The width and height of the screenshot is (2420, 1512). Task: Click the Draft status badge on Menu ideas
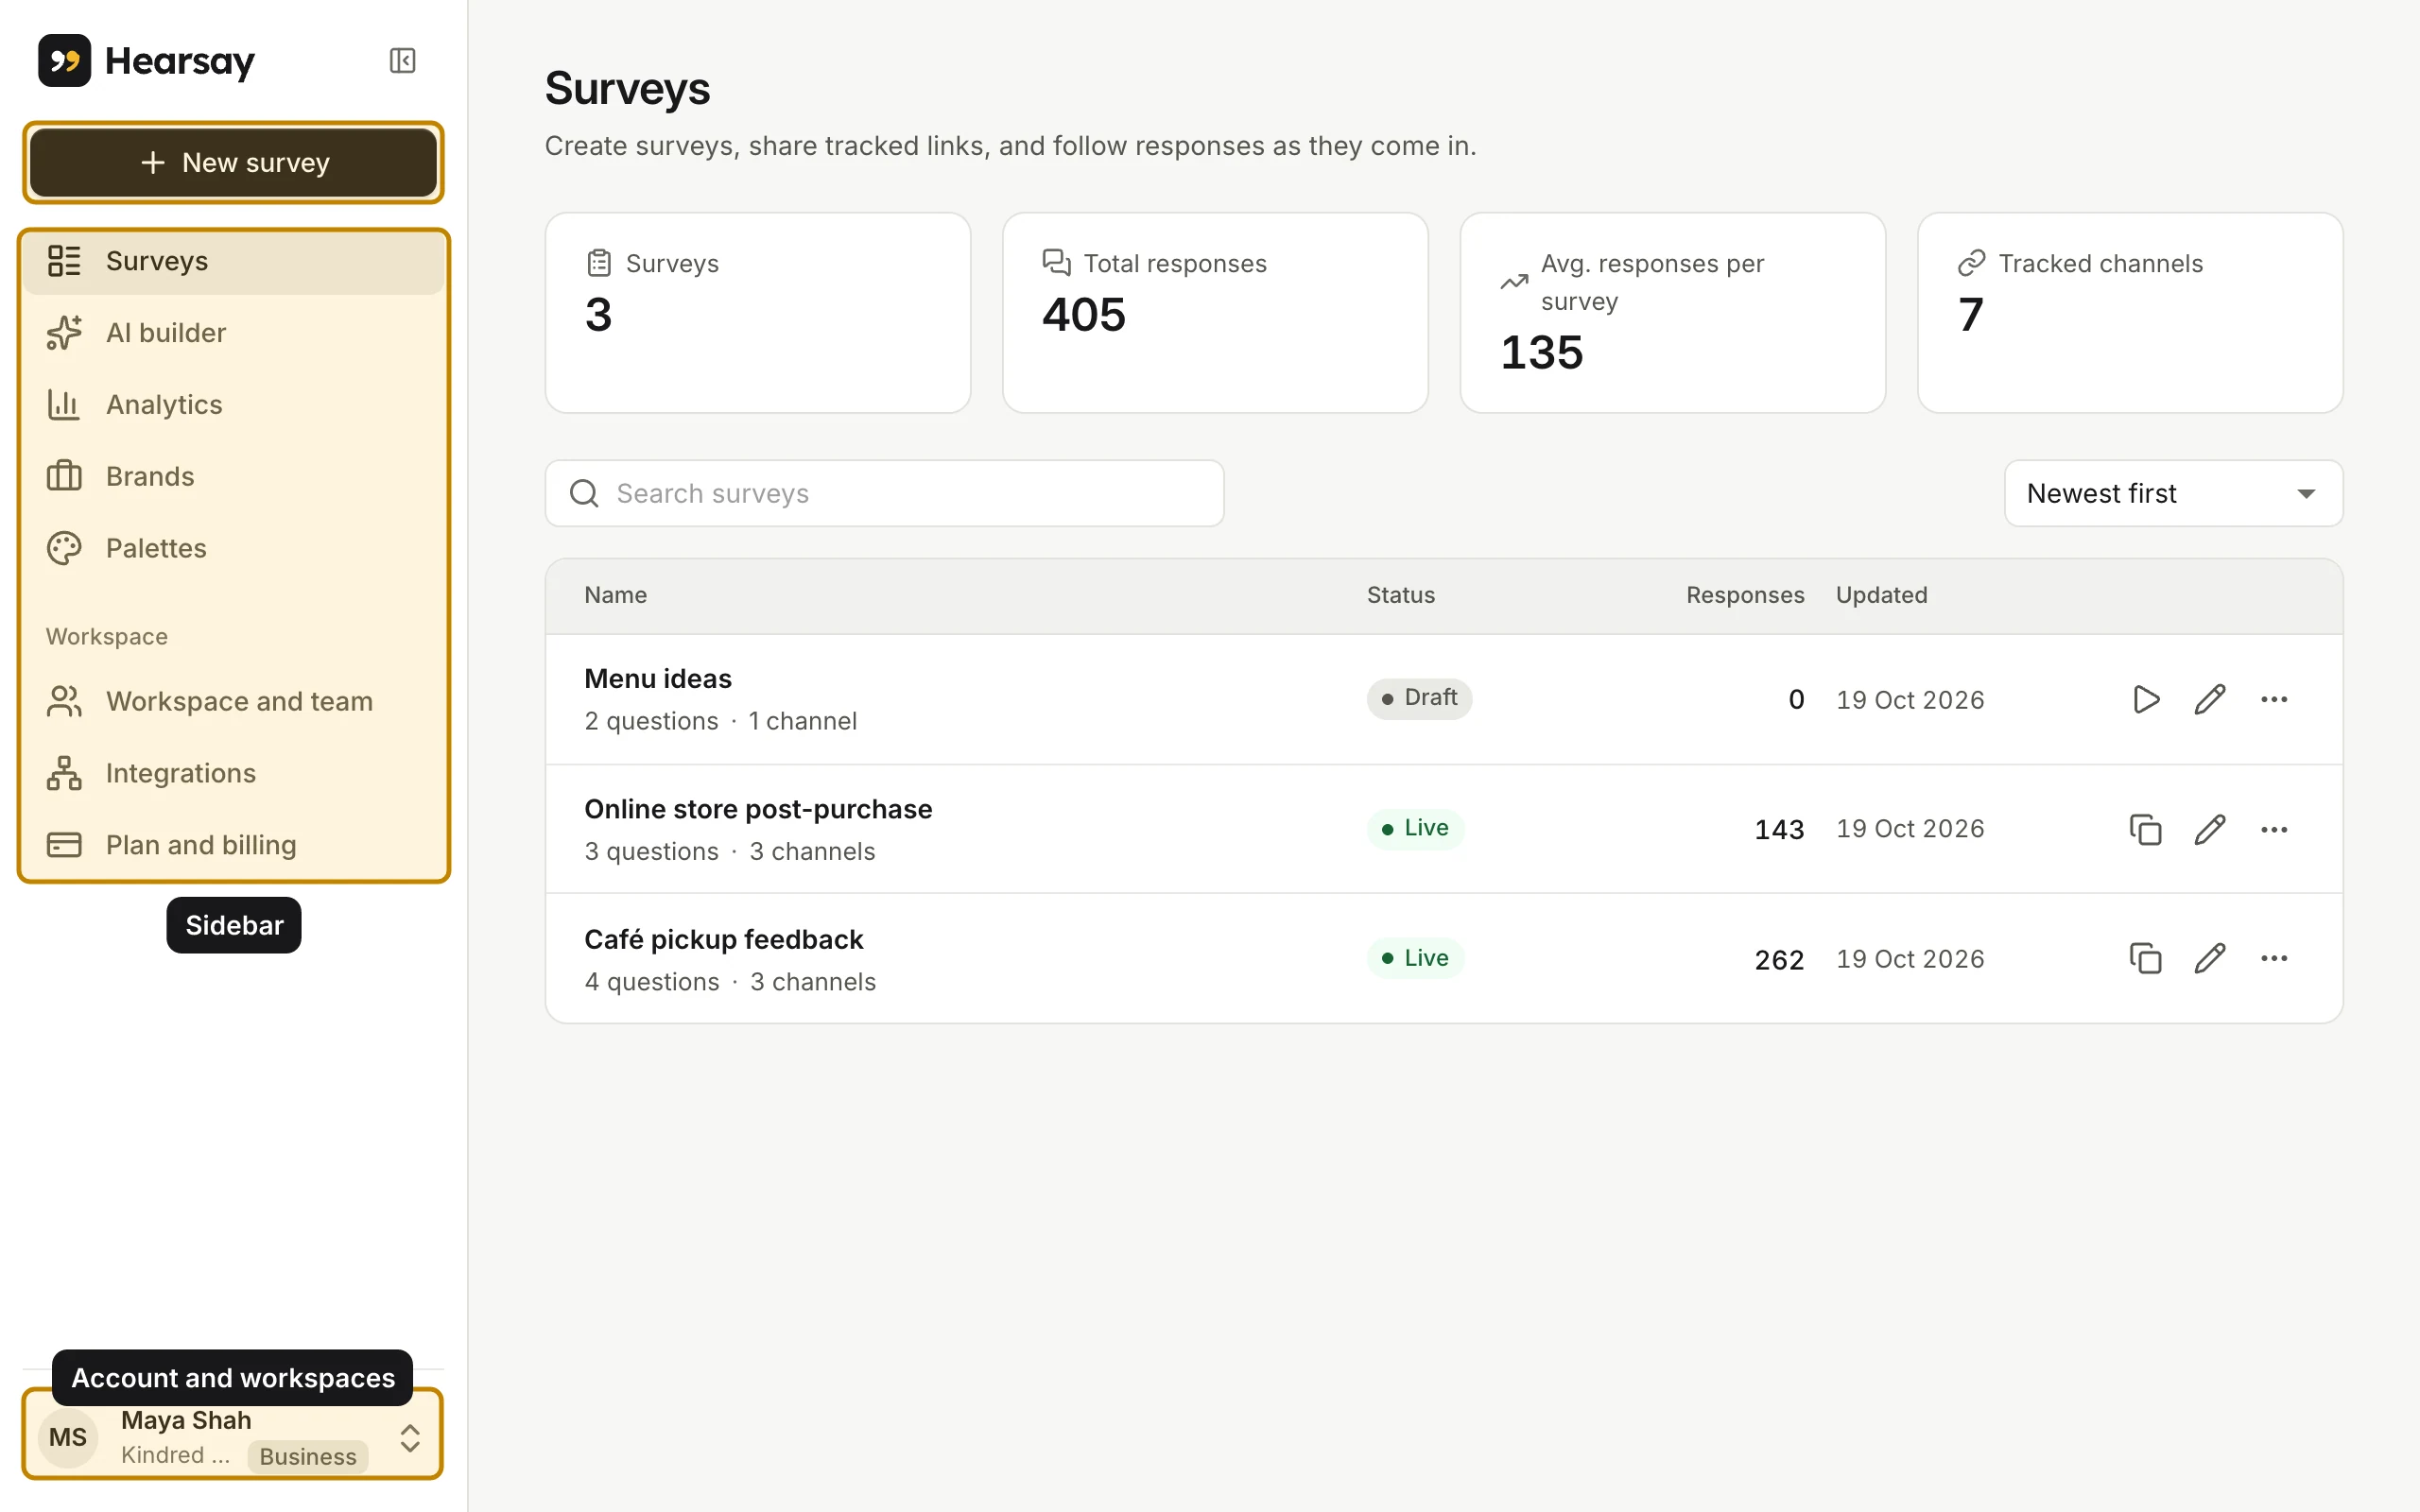pyautogui.click(x=1419, y=698)
